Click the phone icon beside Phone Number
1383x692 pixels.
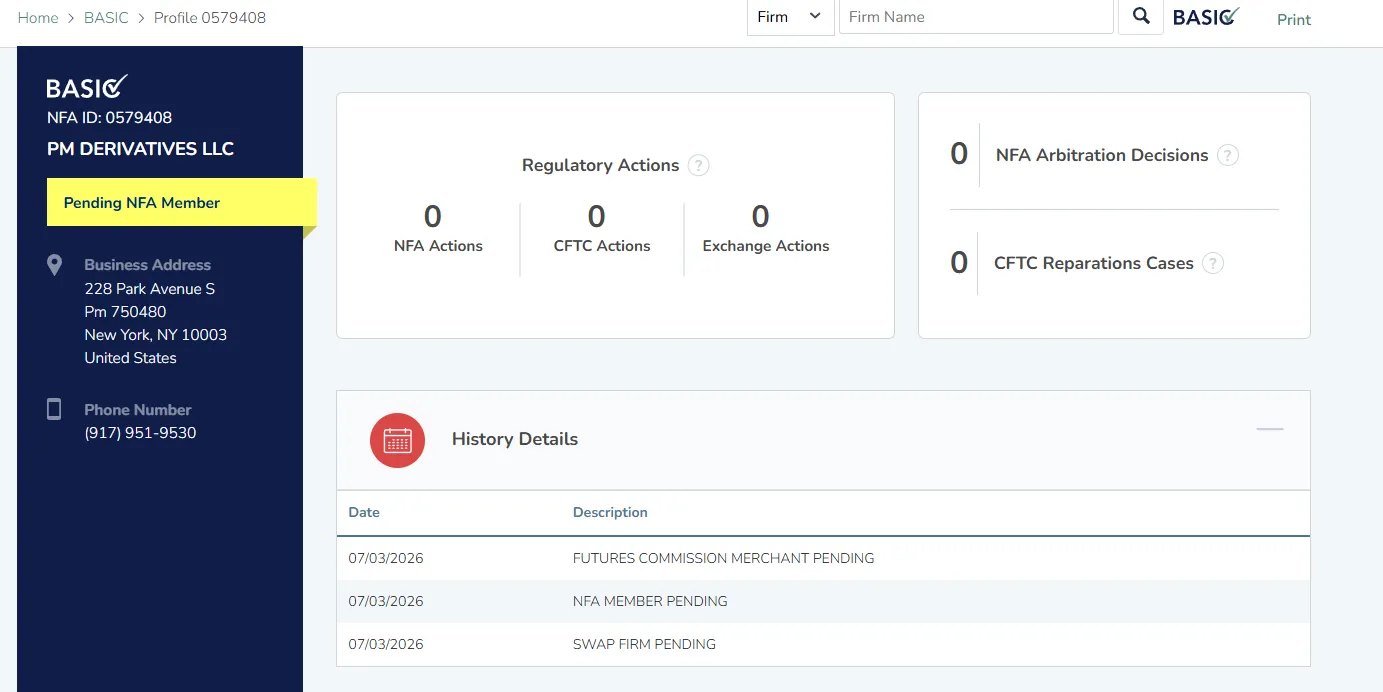tap(55, 409)
